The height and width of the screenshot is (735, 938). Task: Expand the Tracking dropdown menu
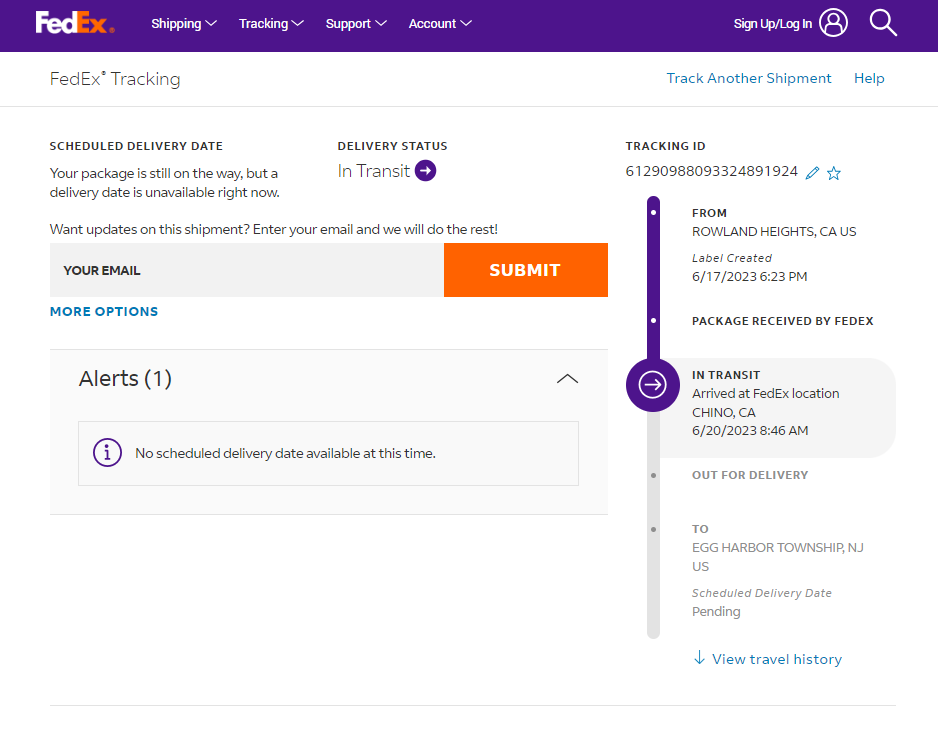[271, 24]
